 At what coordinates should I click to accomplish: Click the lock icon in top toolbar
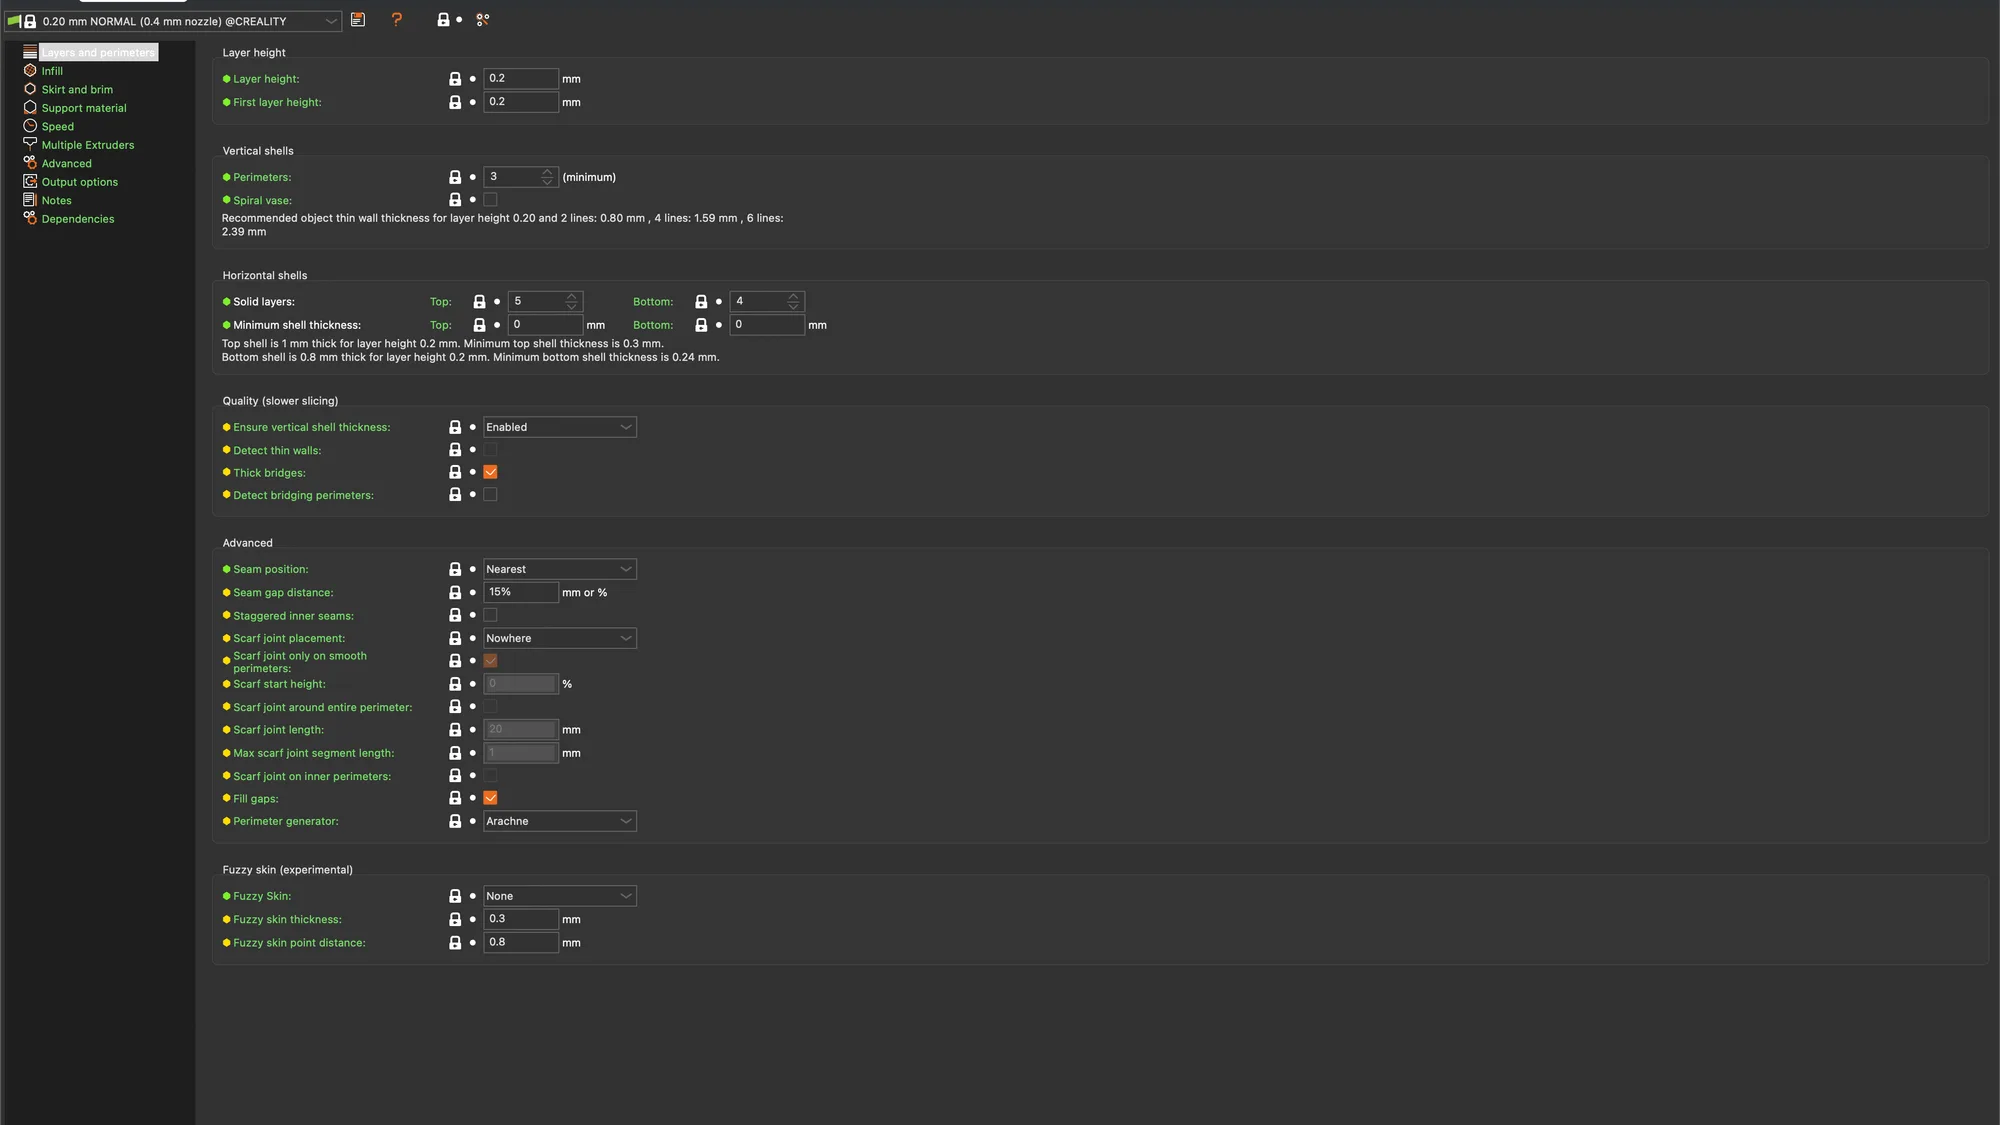[443, 20]
